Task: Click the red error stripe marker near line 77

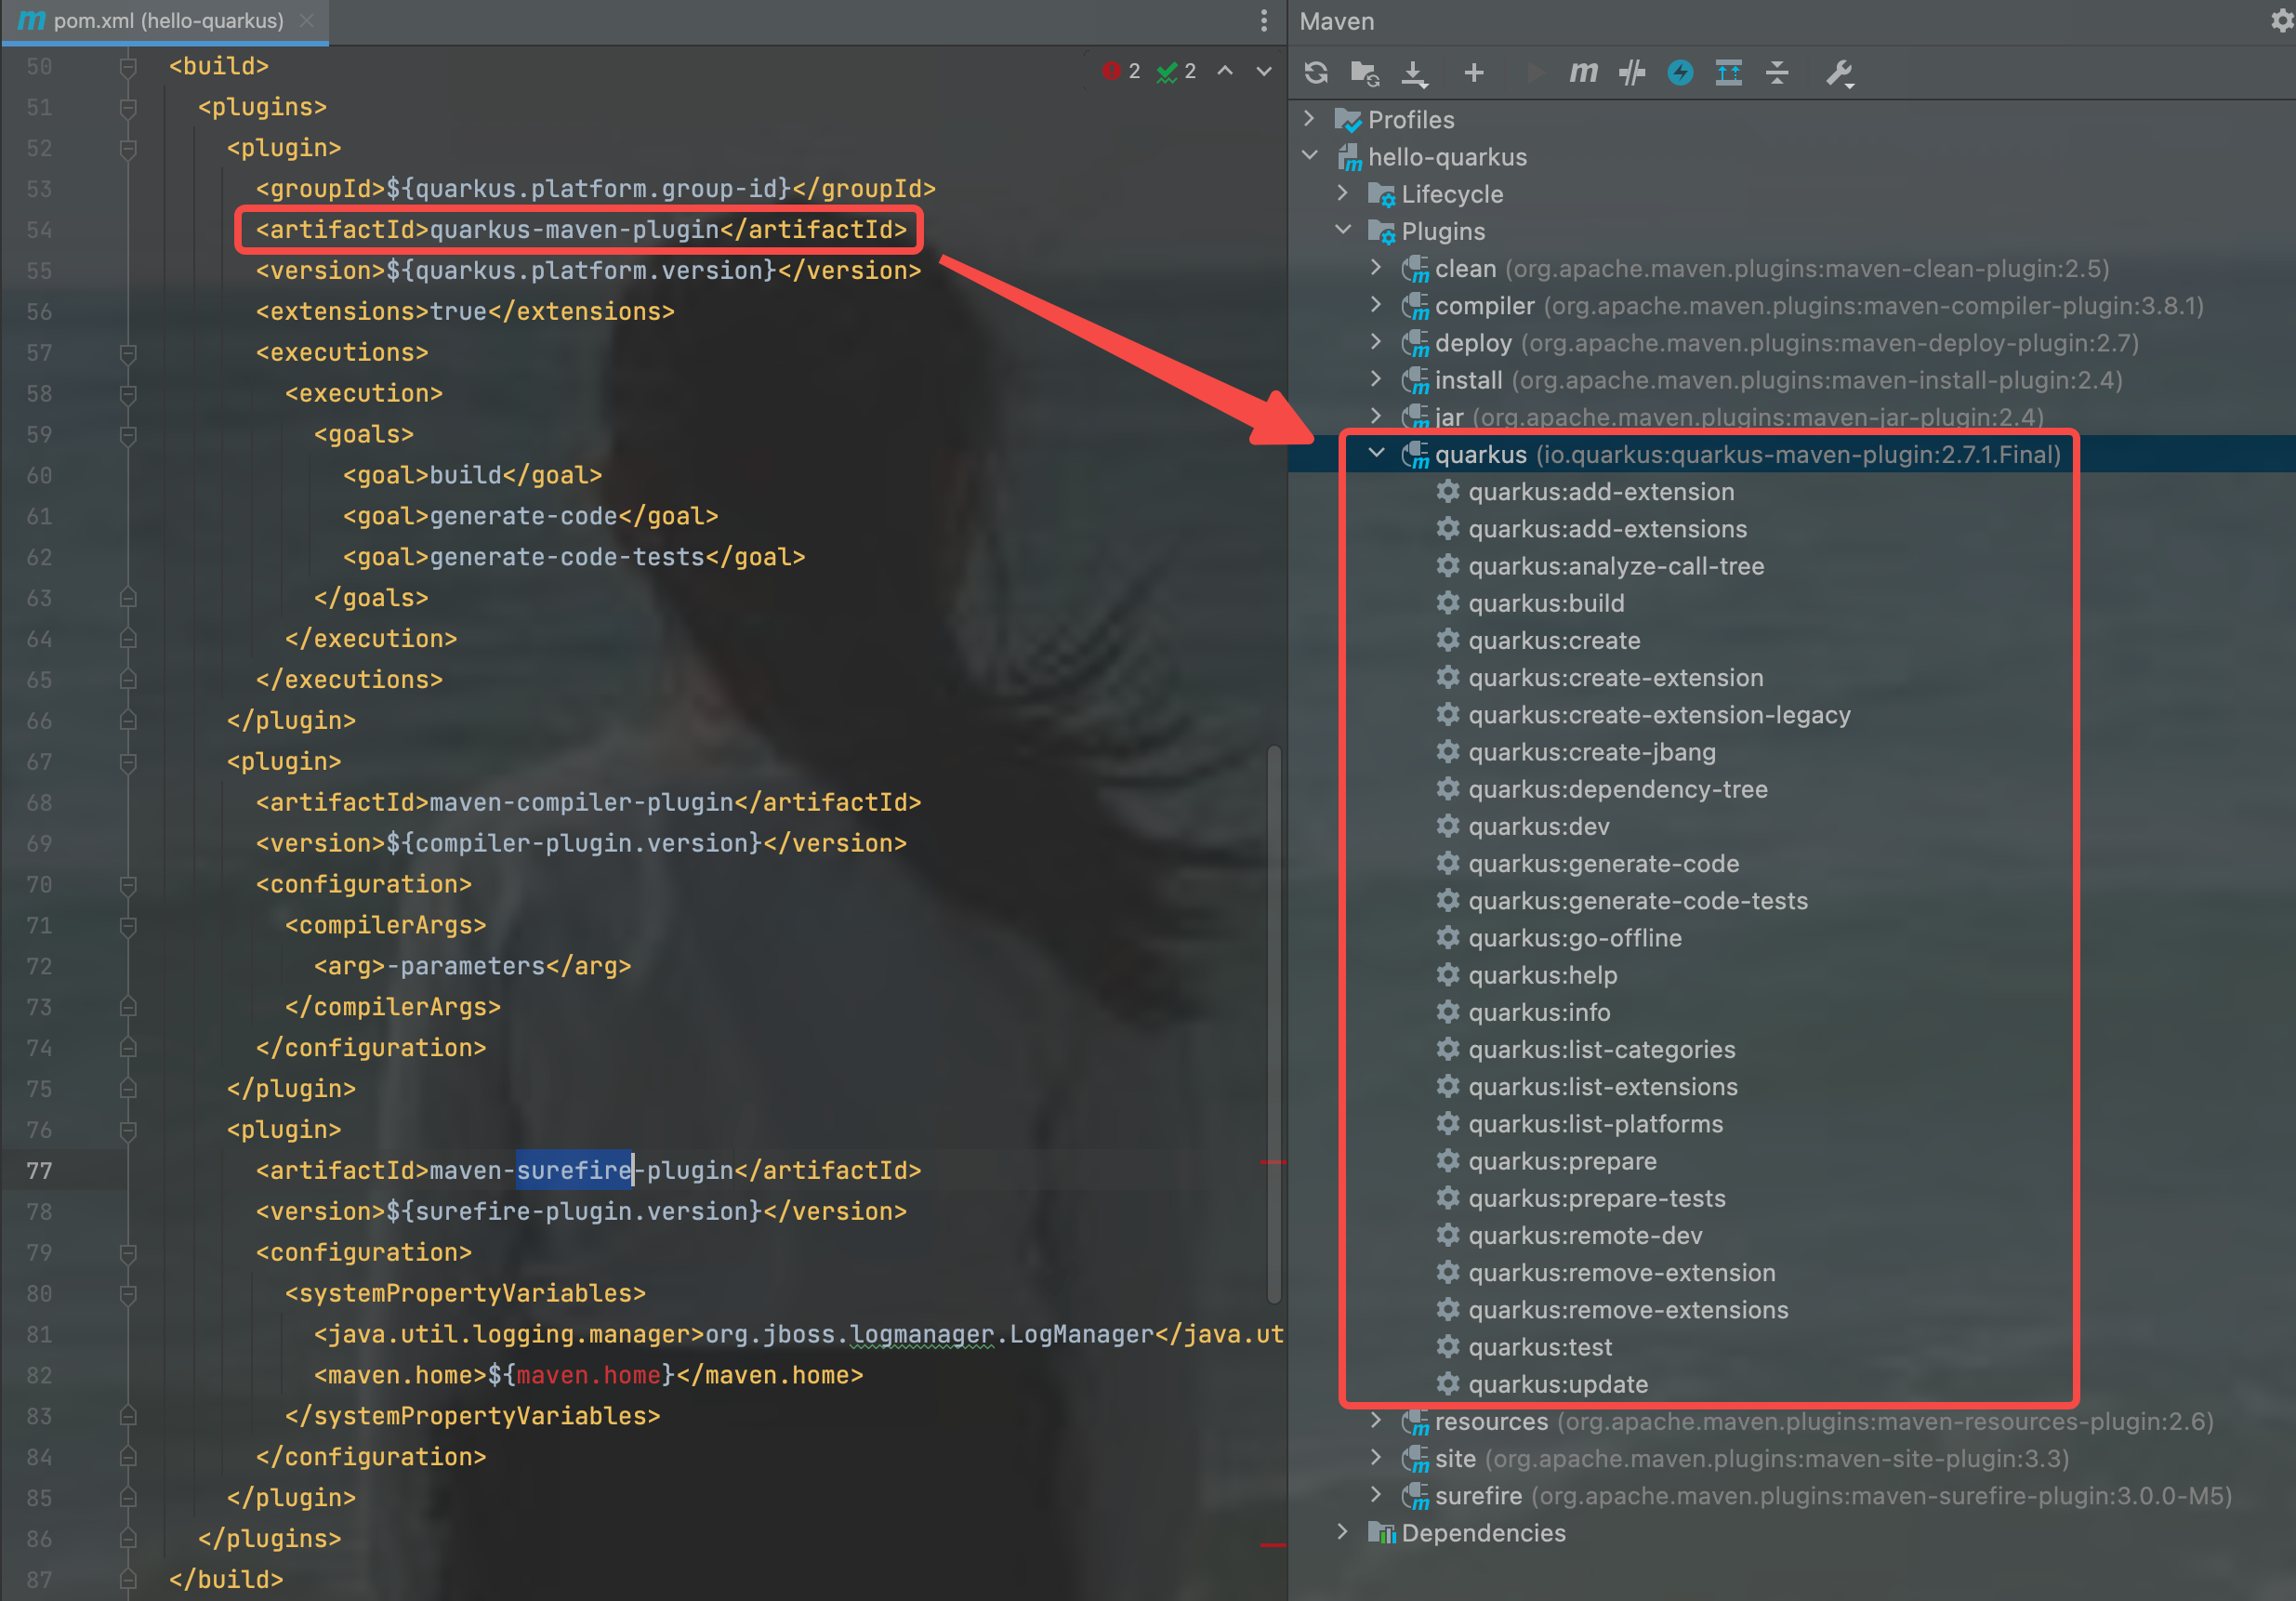Action: tap(1273, 1161)
